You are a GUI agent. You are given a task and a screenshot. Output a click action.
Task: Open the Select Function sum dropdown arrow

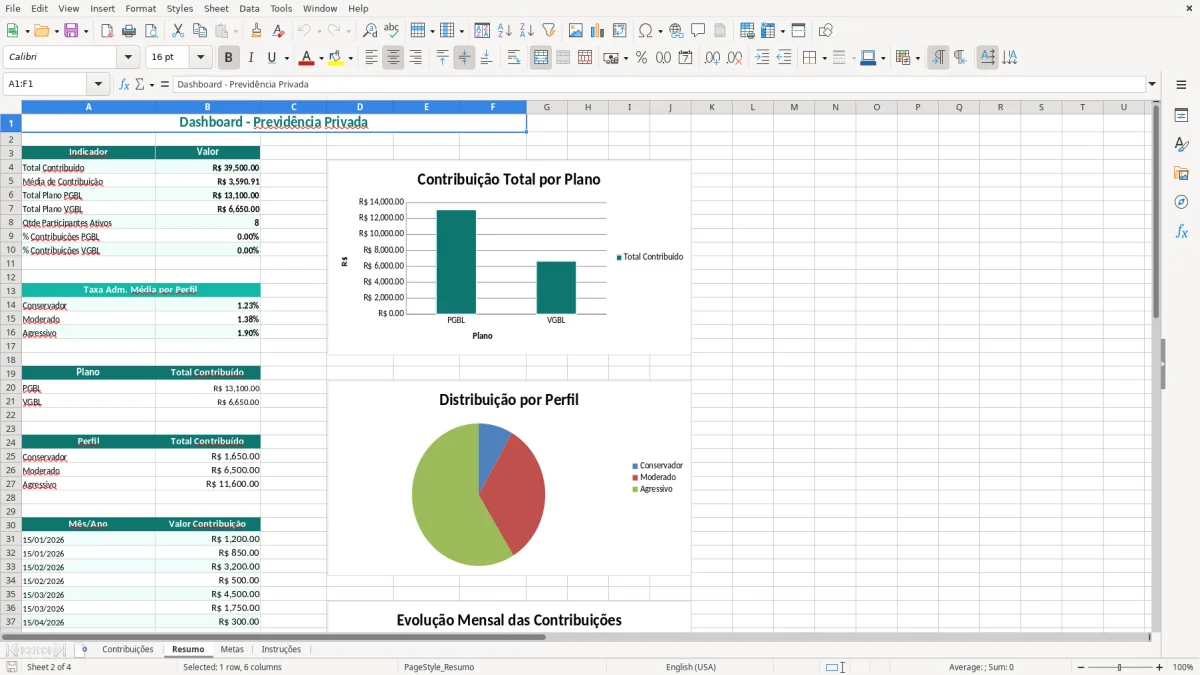click(152, 84)
